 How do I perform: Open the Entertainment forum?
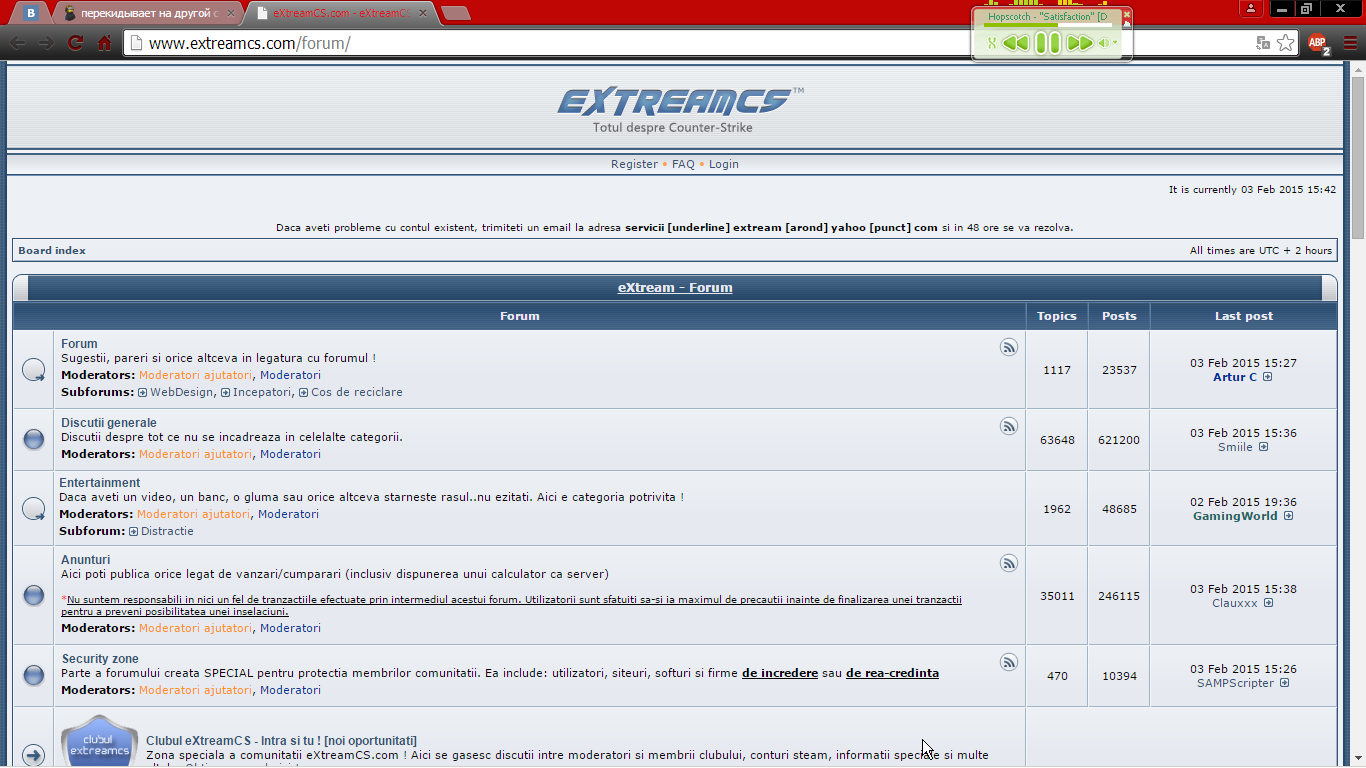100,483
